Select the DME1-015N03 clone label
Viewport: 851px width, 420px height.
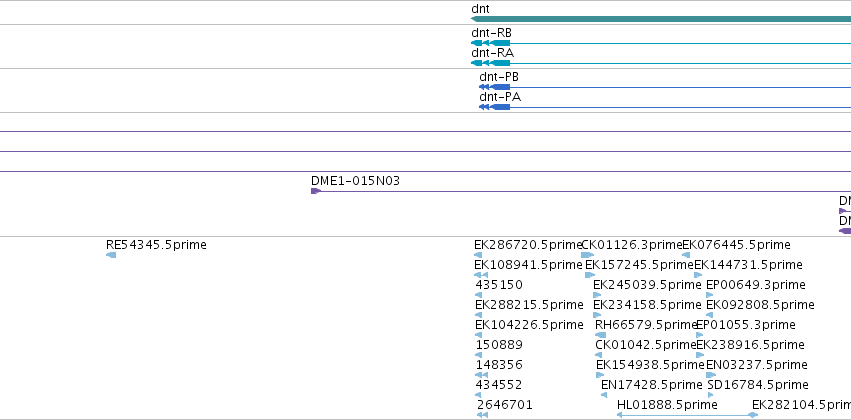coord(355,181)
